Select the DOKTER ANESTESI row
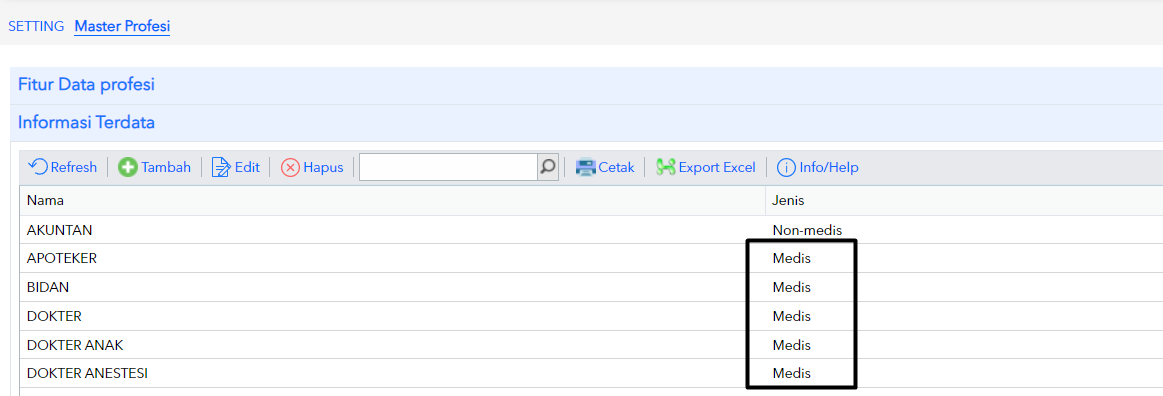Screen dimensions: 1163x396 (x=591, y=374)
